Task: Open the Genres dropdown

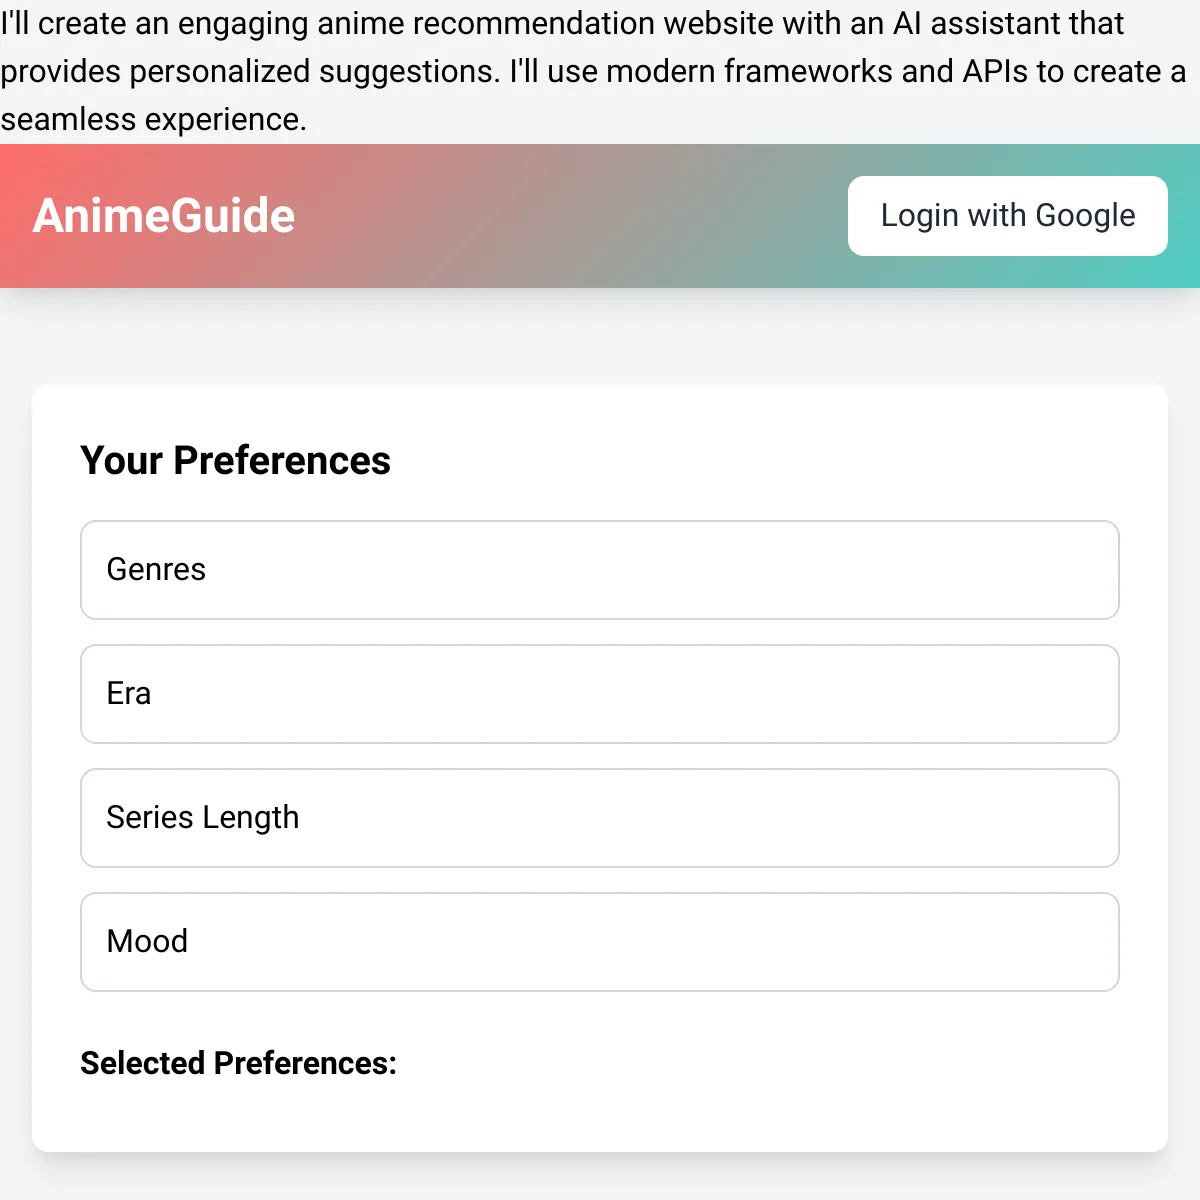Action: tap(600, 570)
